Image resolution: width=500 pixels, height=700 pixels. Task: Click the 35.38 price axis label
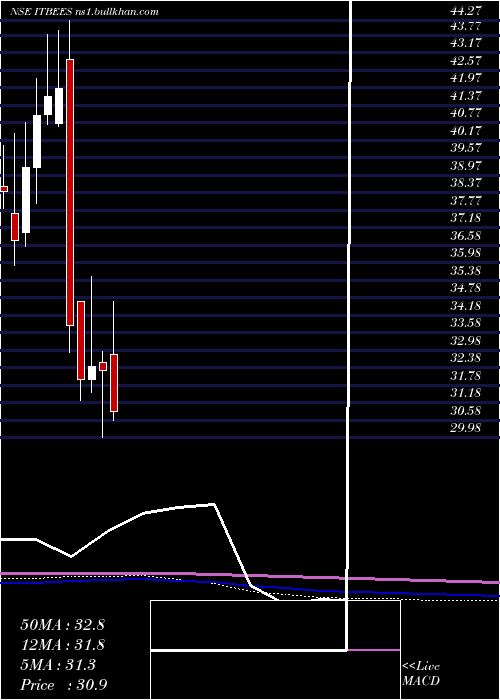point(466,271)
